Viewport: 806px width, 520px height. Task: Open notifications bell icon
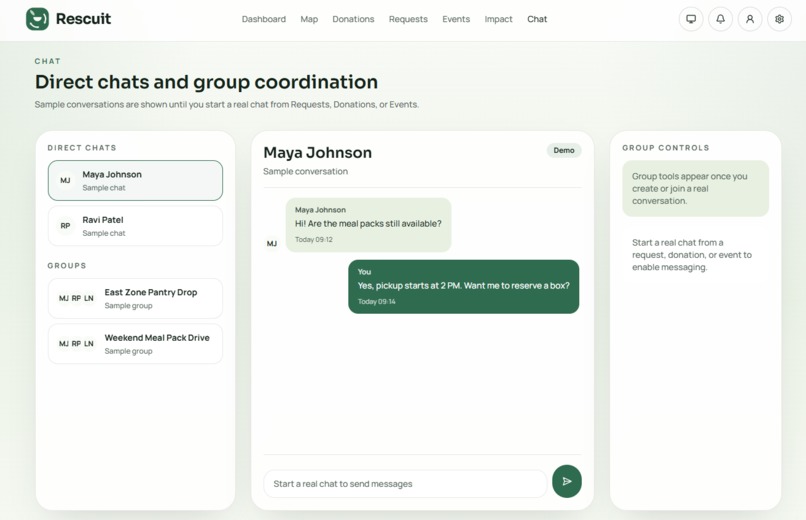coord(720,19)
